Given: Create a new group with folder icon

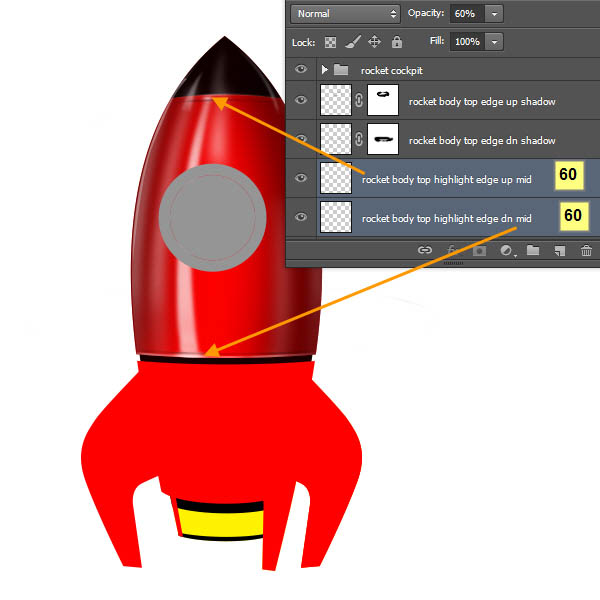Looking at the screenshot, I should pyautogui.click(x=533, y=251).
